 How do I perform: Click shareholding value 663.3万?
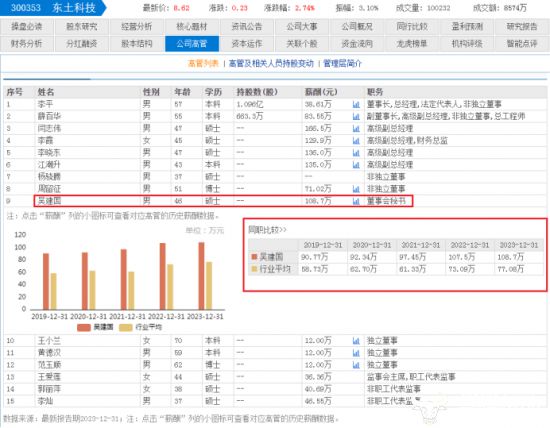click(250, 116)
